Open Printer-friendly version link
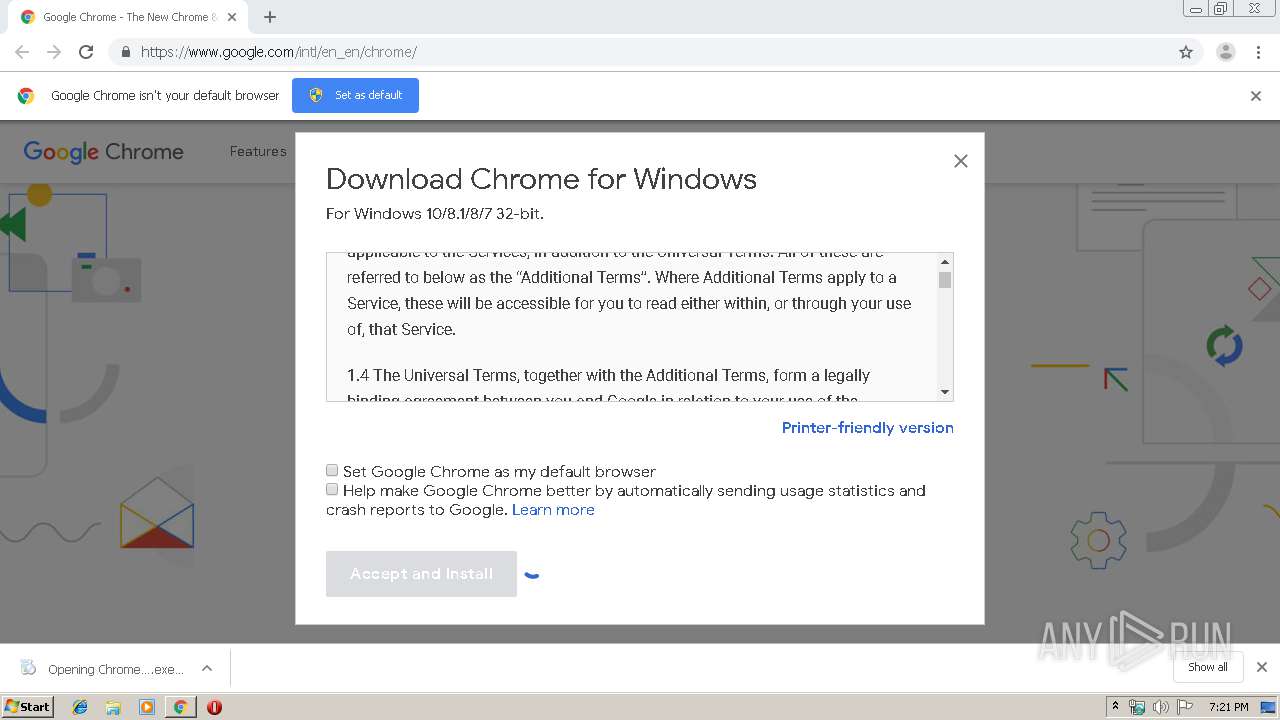This screenshot has height=720, width=1280. (867, 427)
